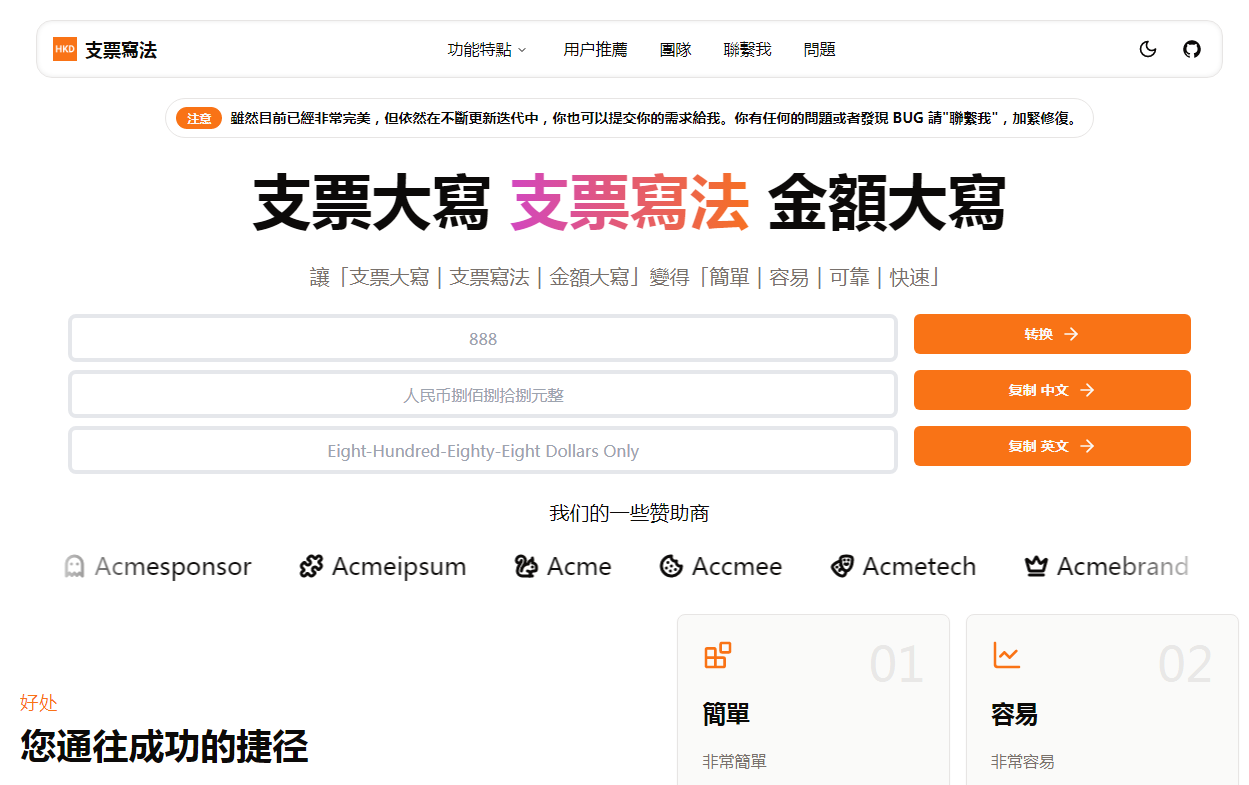Image resolution: width=1249 pixels, height=785 pixels.
Task: Select the Acmetech sponsor icon
Action: (x=843, y=565)
